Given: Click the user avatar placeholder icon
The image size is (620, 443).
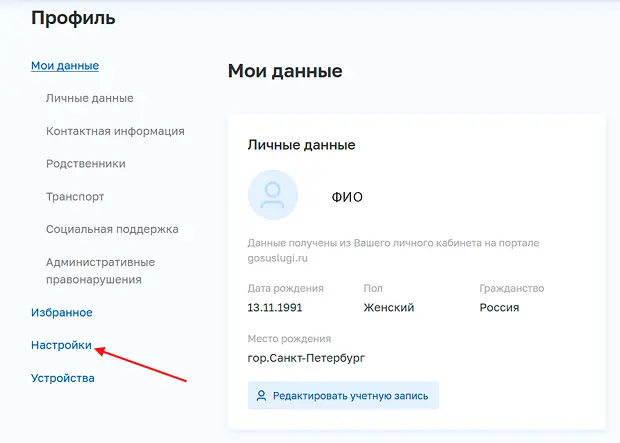Looking at the screenshot, I should click(272, 196).
